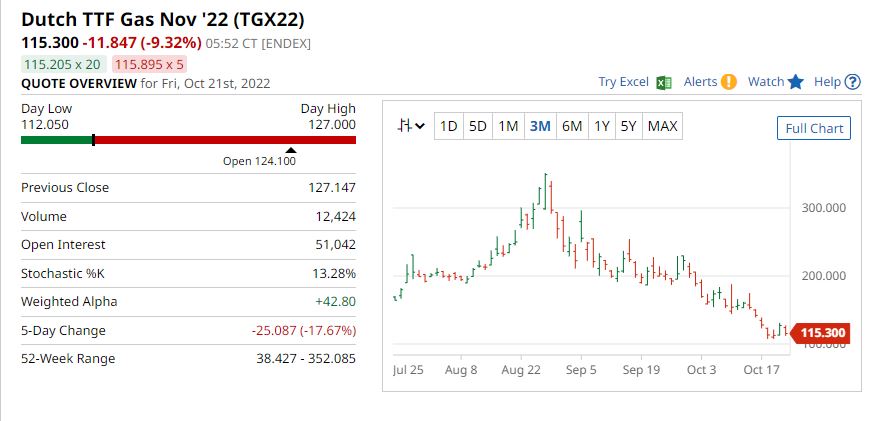Select the 5D chart period
Image resolution: width=881 pixels, height=421 pixels.
478,126
